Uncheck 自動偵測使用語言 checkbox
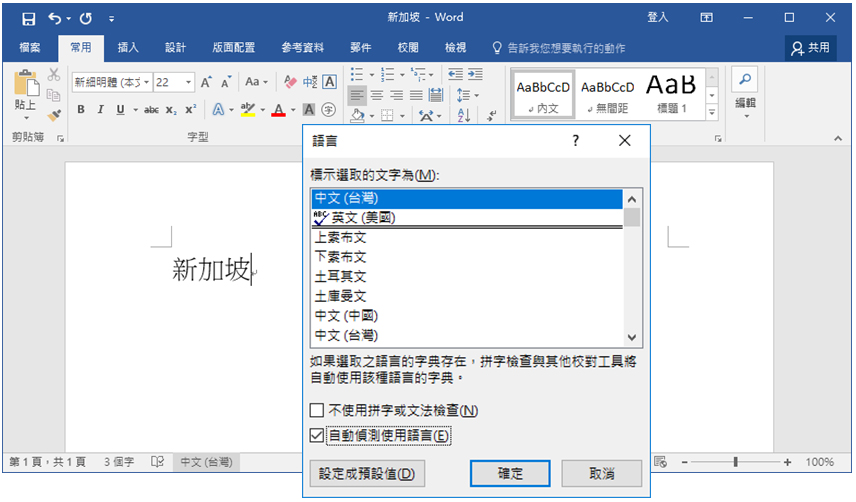This screenshot has height=502, width=856. (317, 435)
